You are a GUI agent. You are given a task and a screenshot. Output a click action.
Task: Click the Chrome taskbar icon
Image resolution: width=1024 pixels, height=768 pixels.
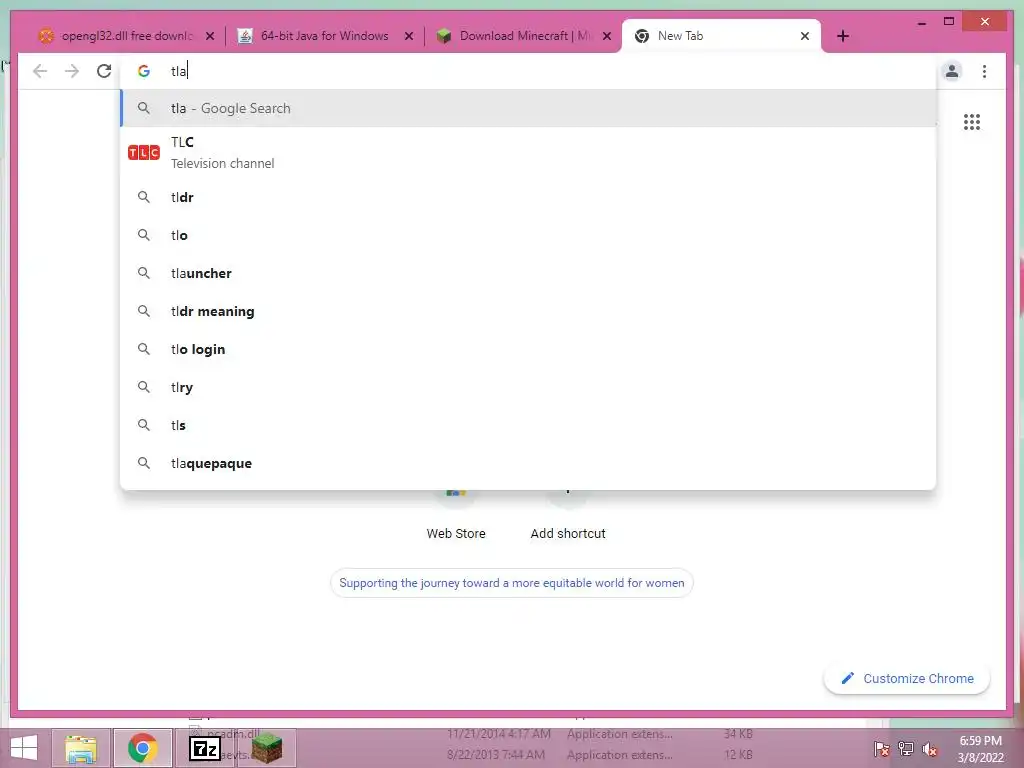point(142,748)
